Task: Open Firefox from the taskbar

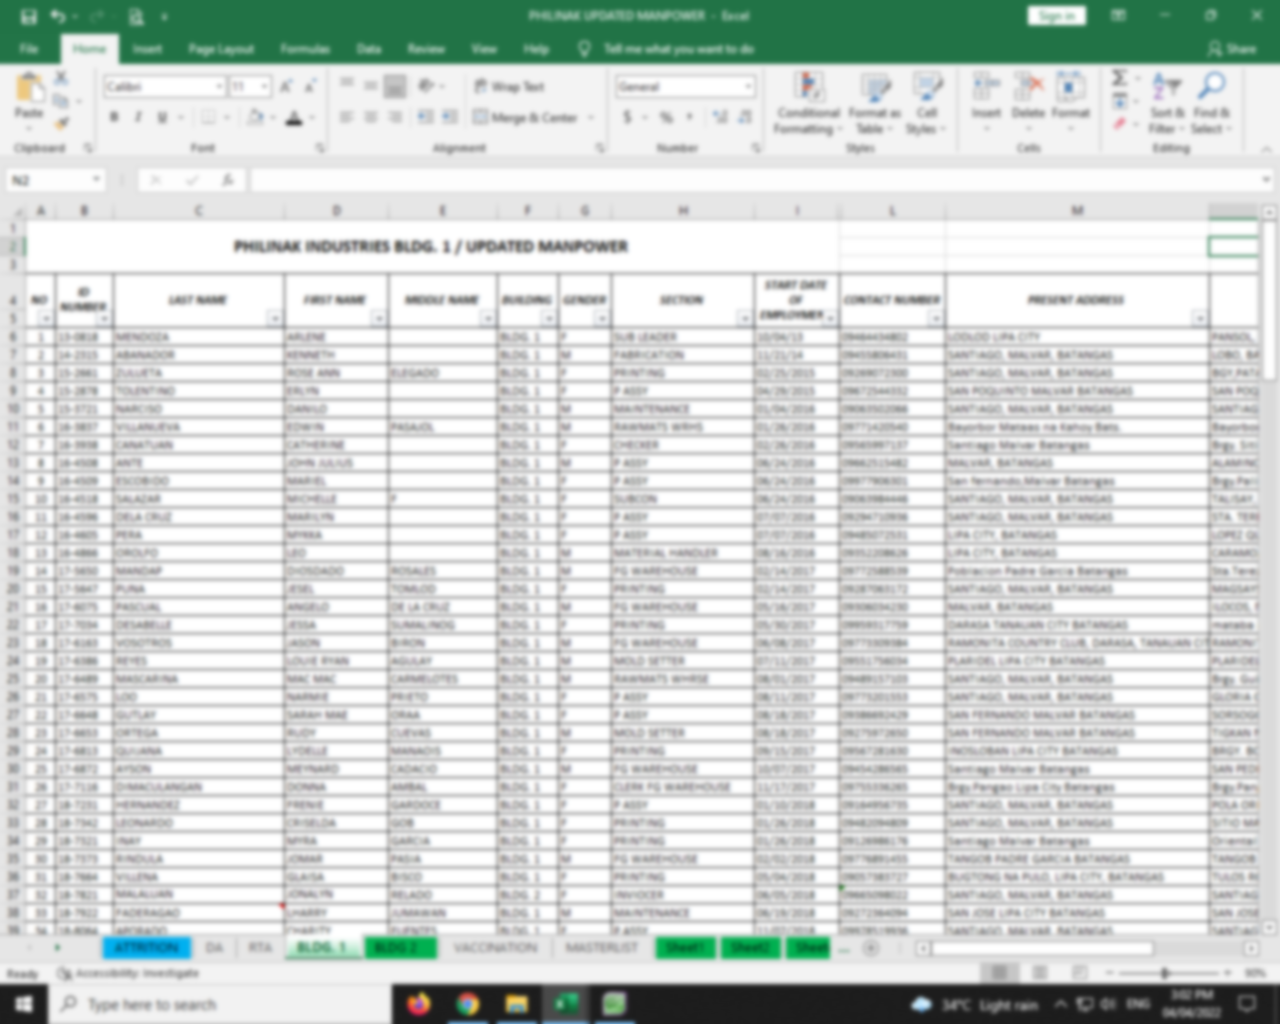Action: coord(419,1003)
